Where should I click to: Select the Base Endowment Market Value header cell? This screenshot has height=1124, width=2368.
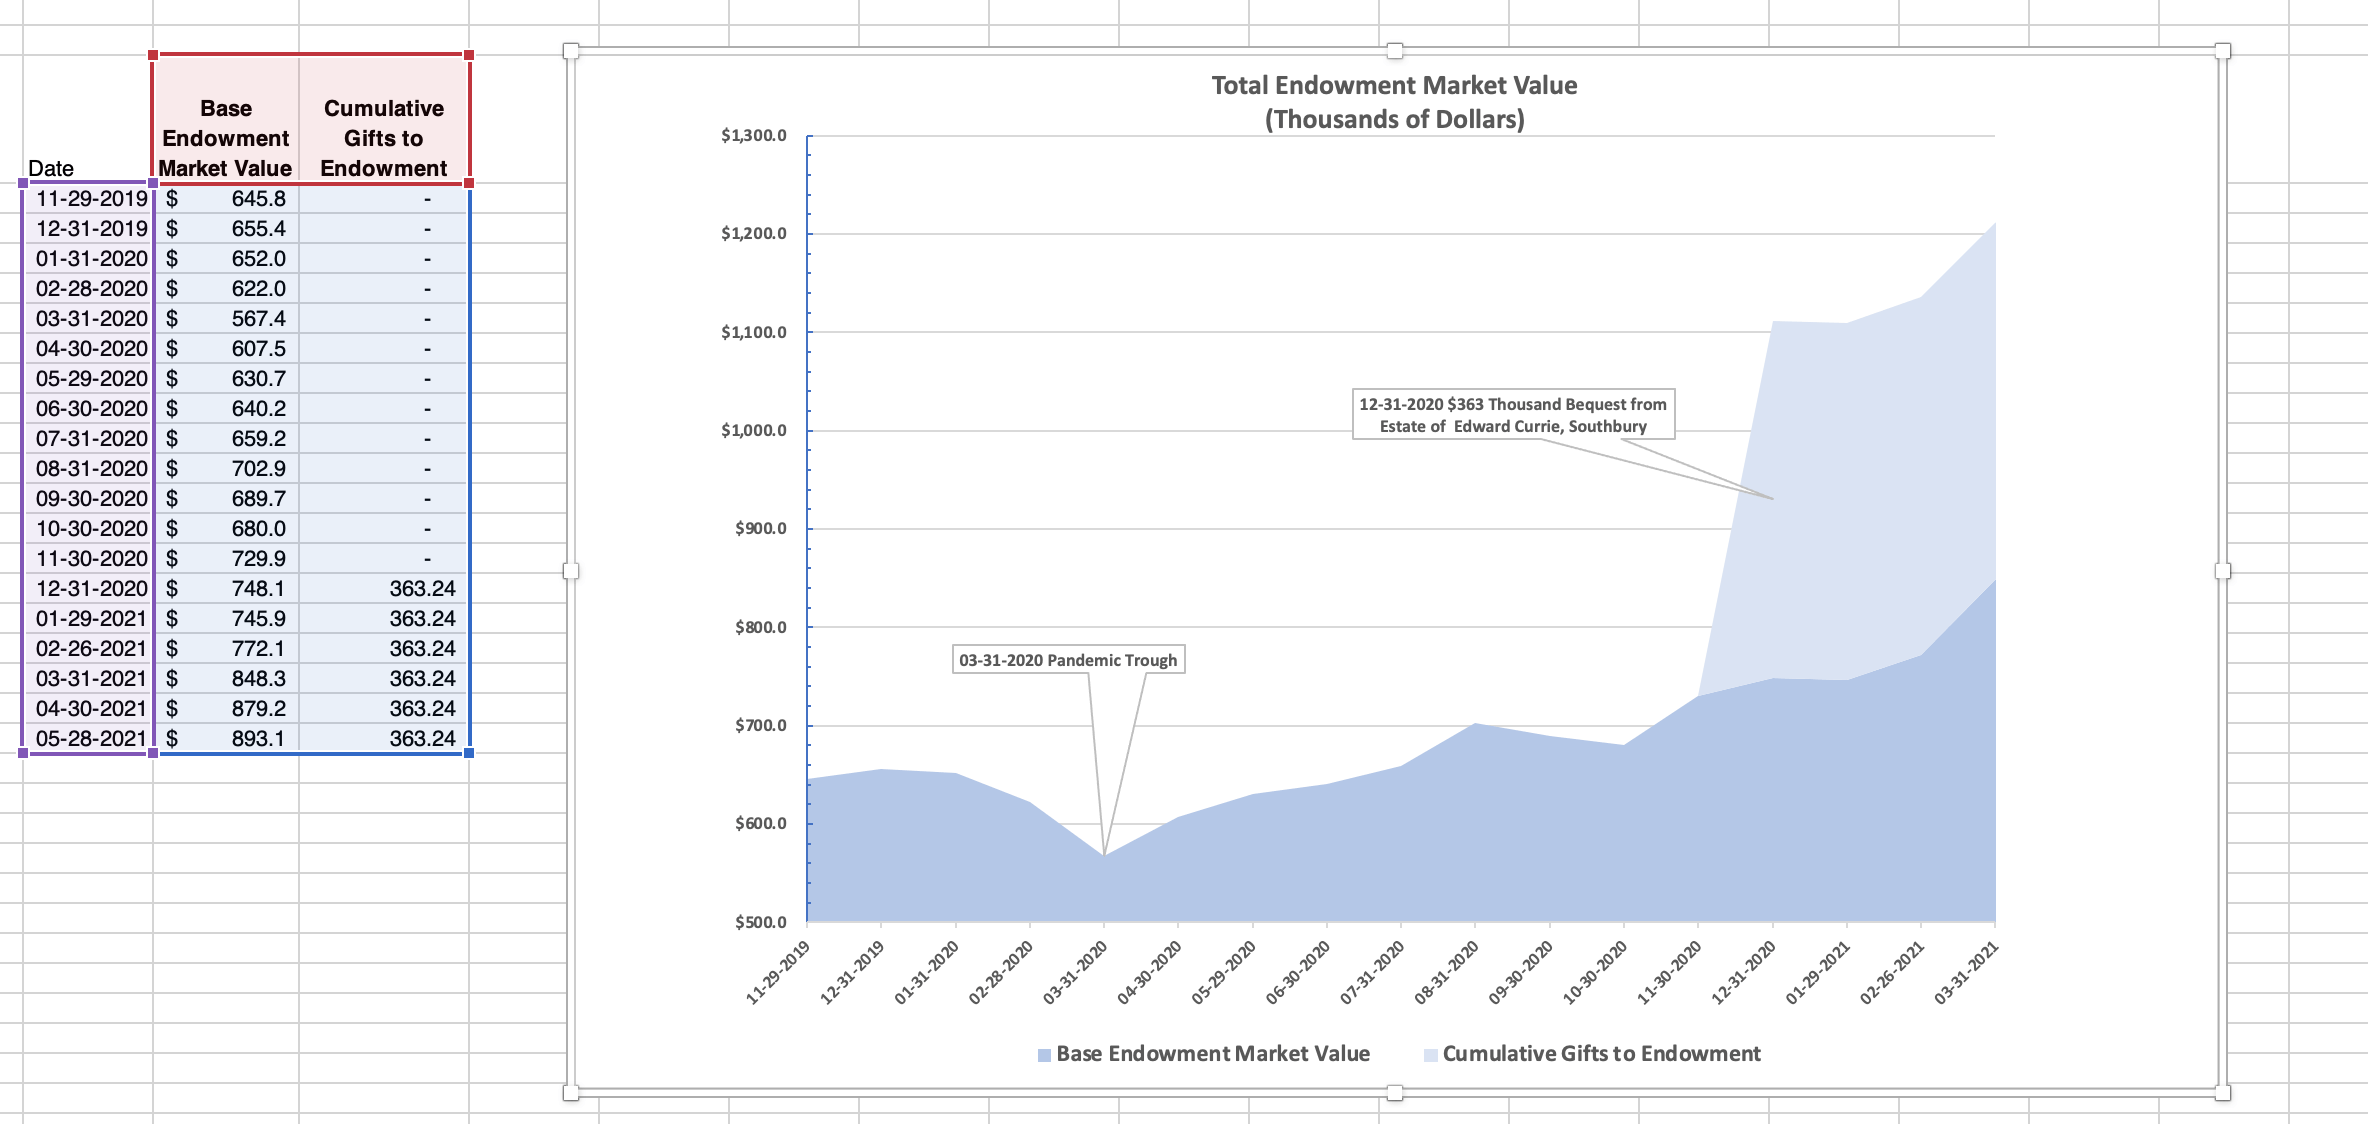click(x=226, y=119)
